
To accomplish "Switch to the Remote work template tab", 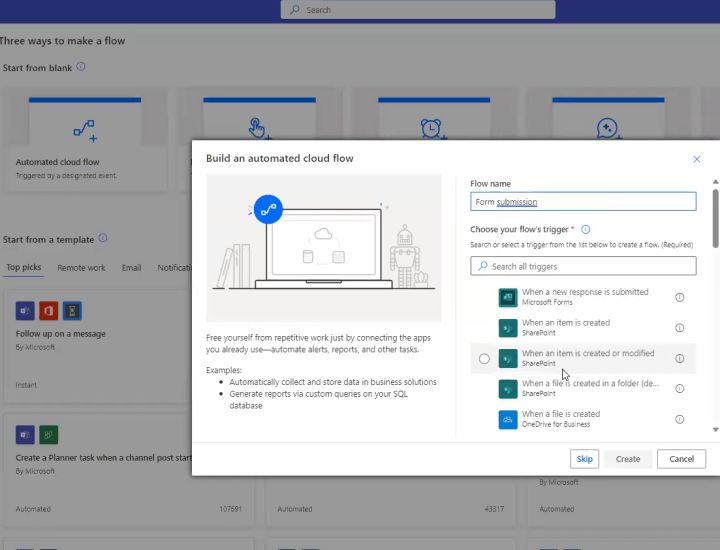I will pos(81,268).
